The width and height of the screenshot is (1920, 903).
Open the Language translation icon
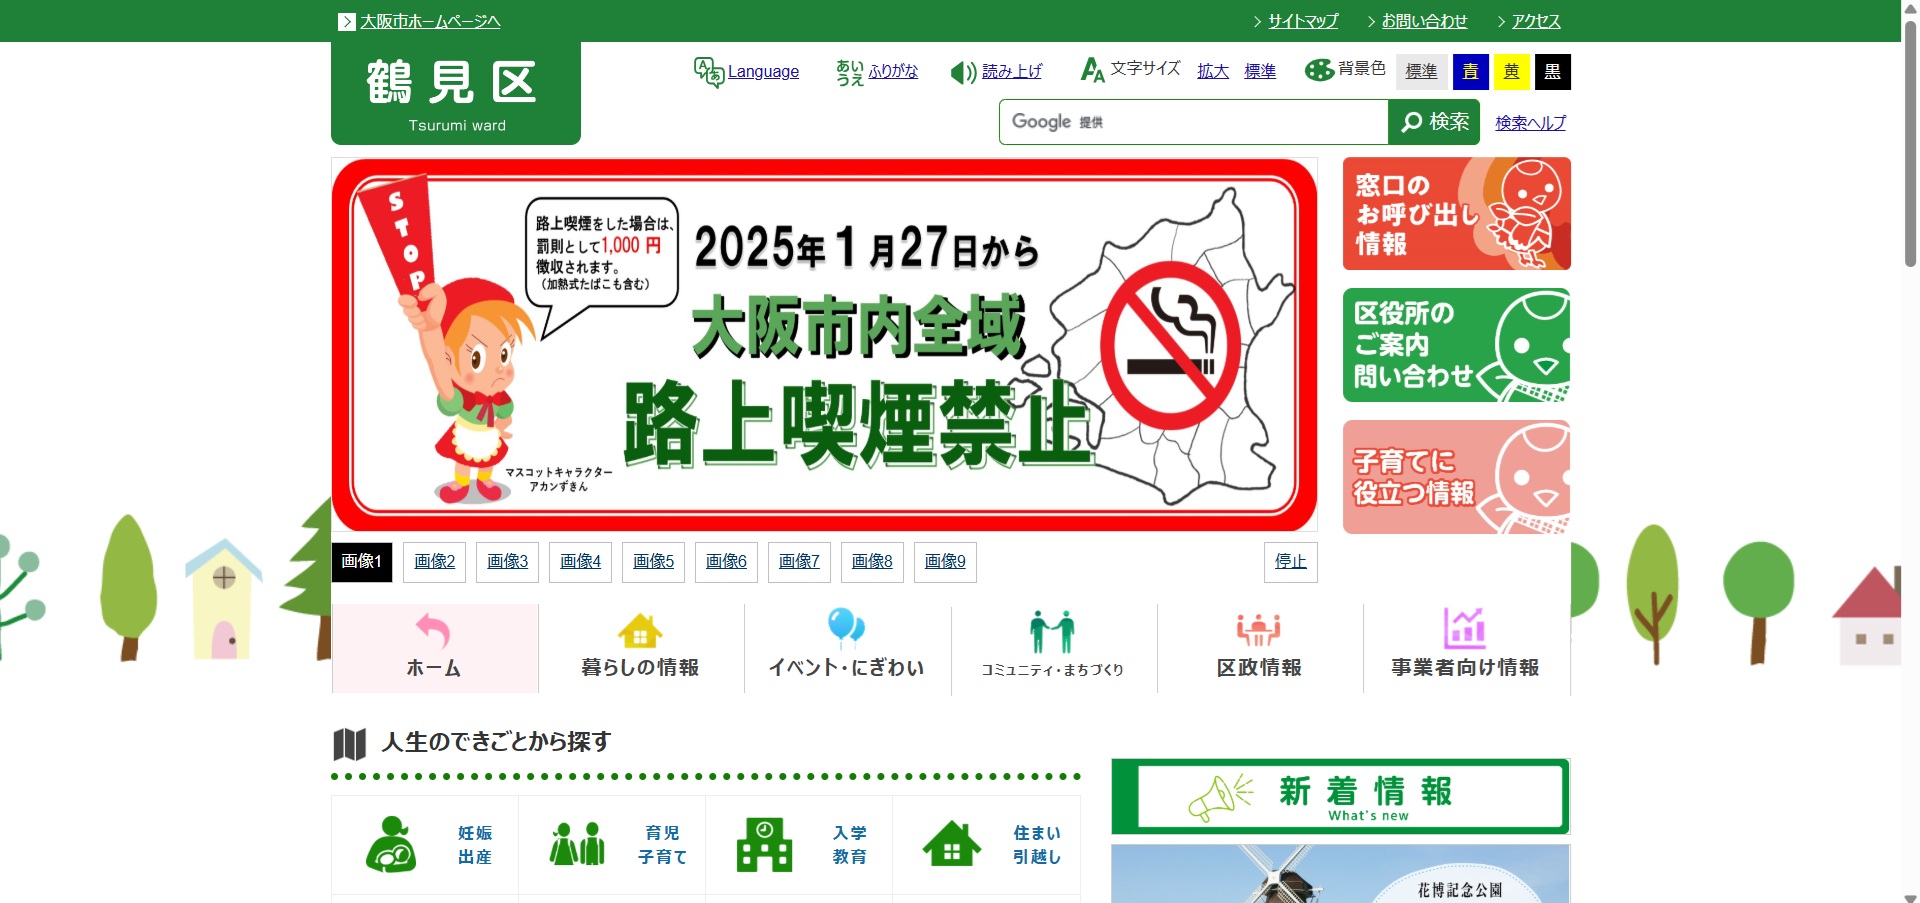709,72
